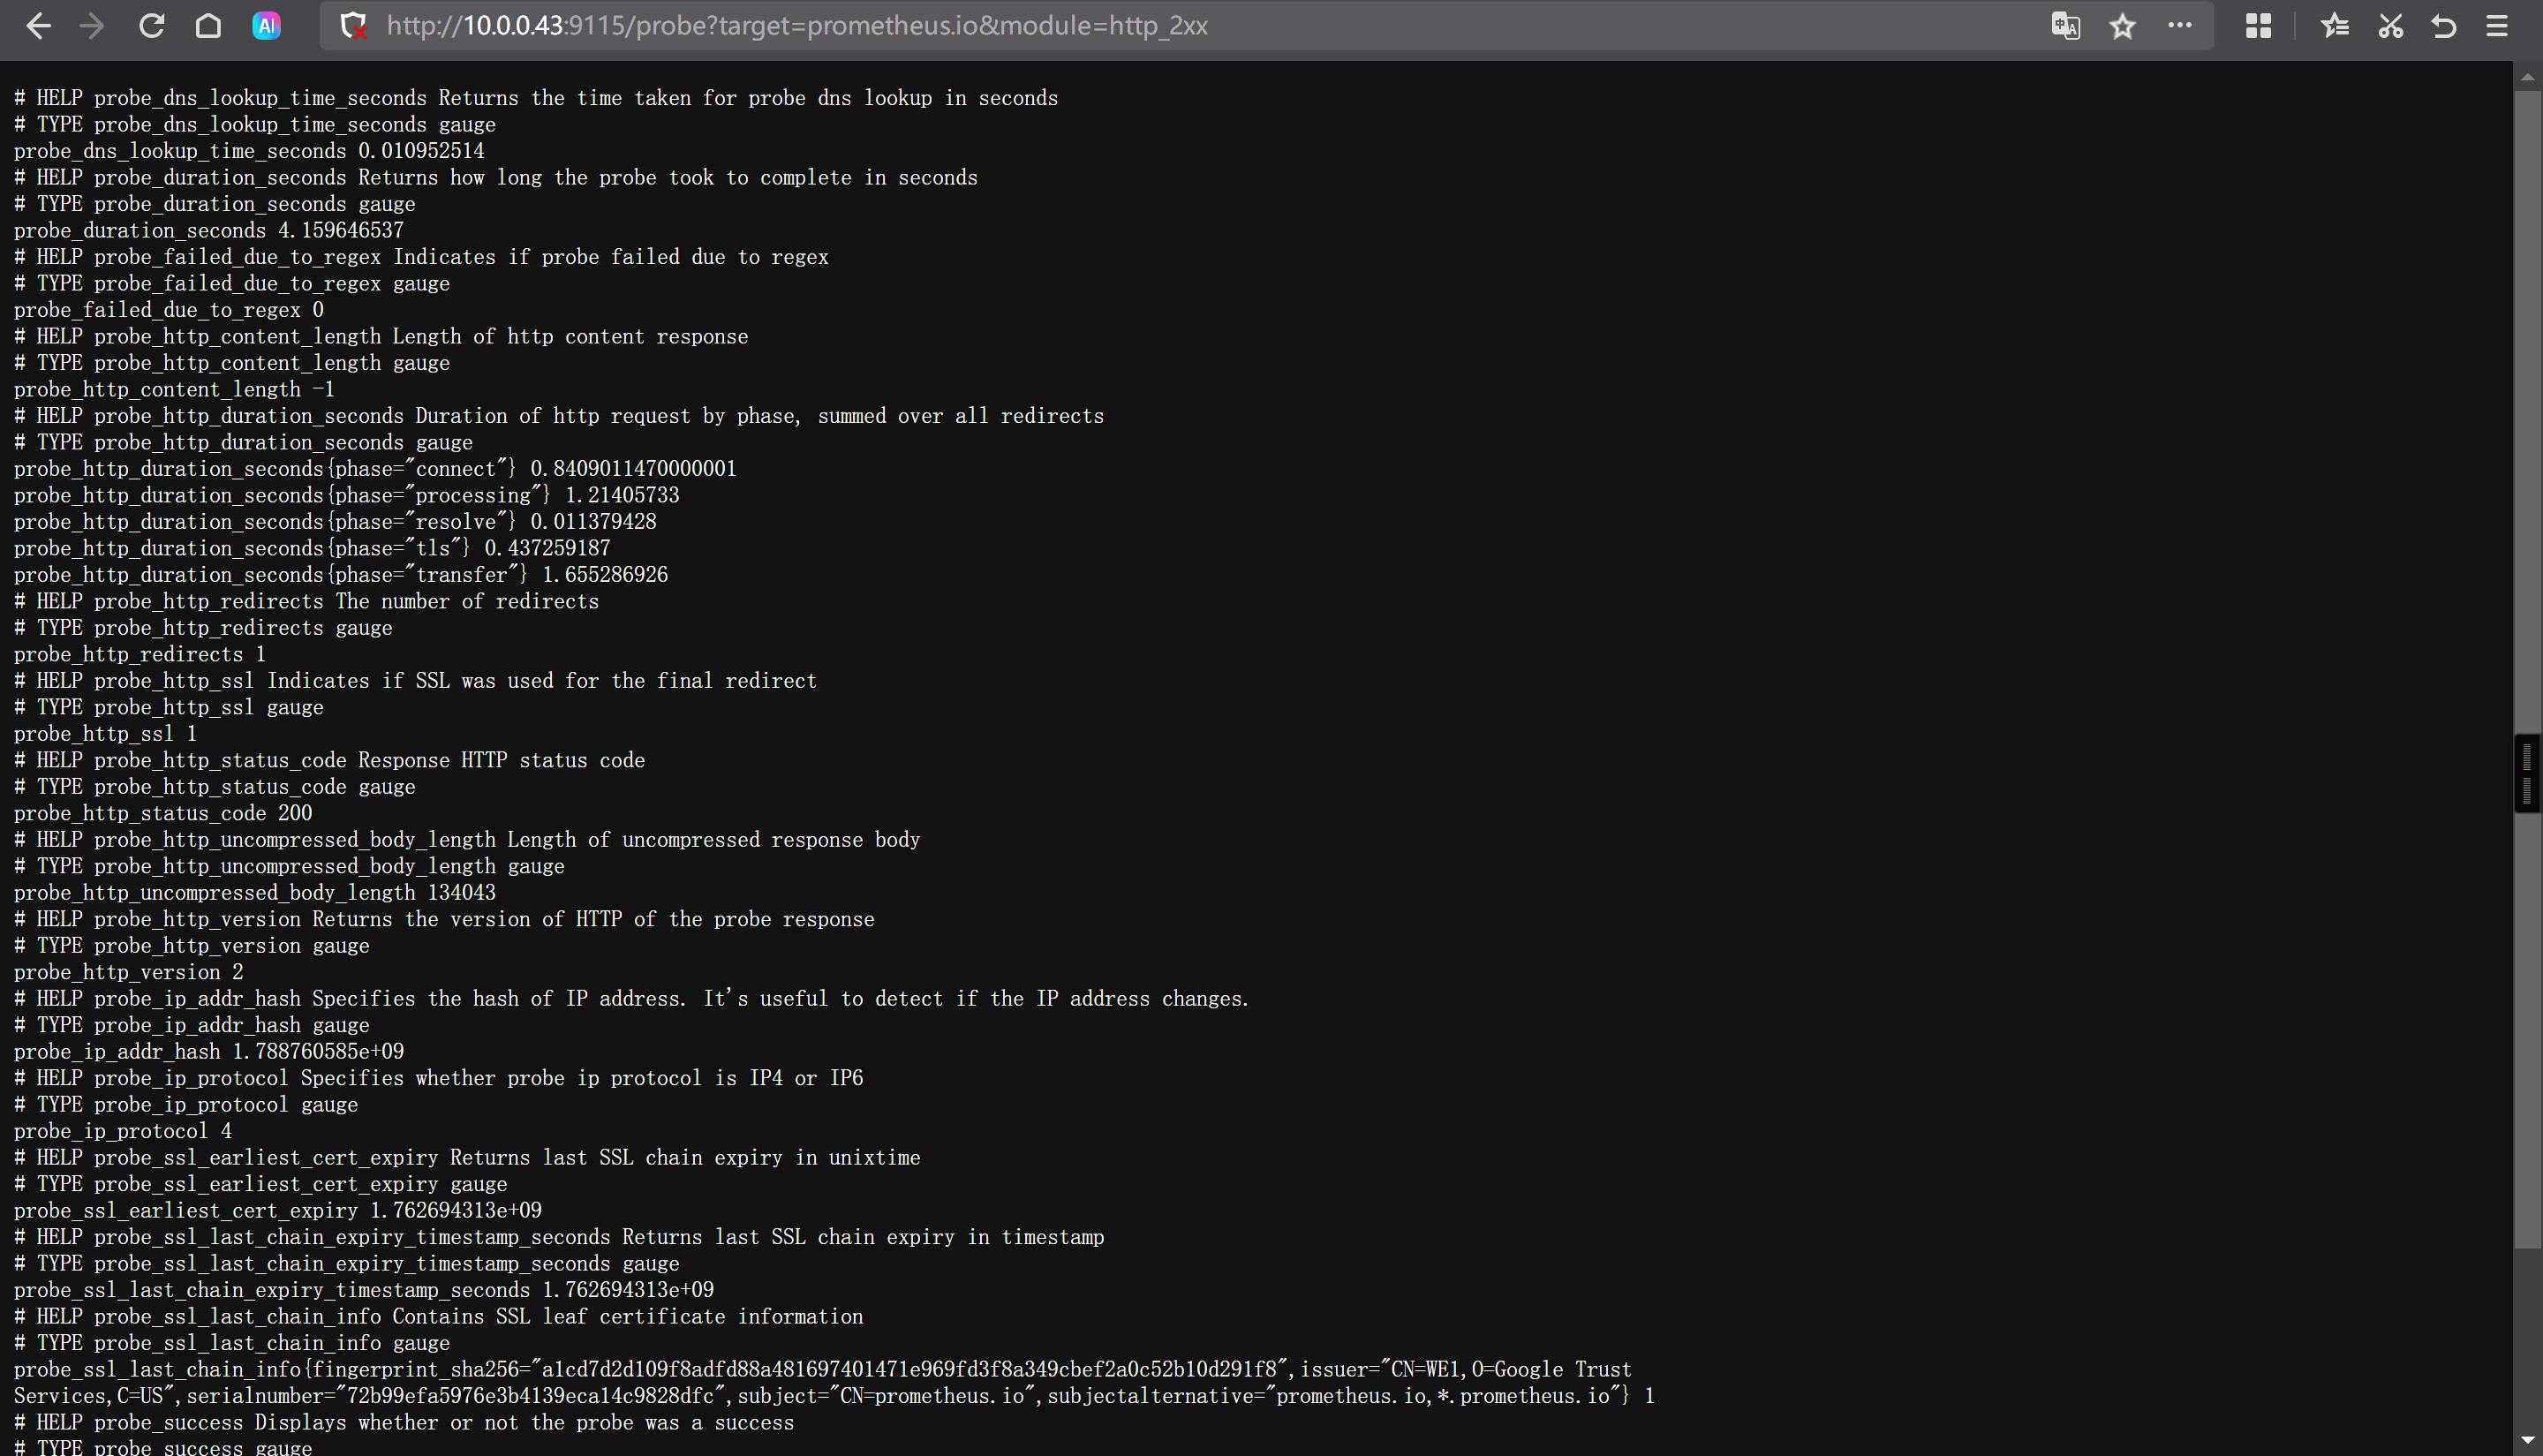Viewport: 2543px width, 1456px height.
Task: Click the TYPE probe_duration_seconds gauge line
Action: (215, 204)
